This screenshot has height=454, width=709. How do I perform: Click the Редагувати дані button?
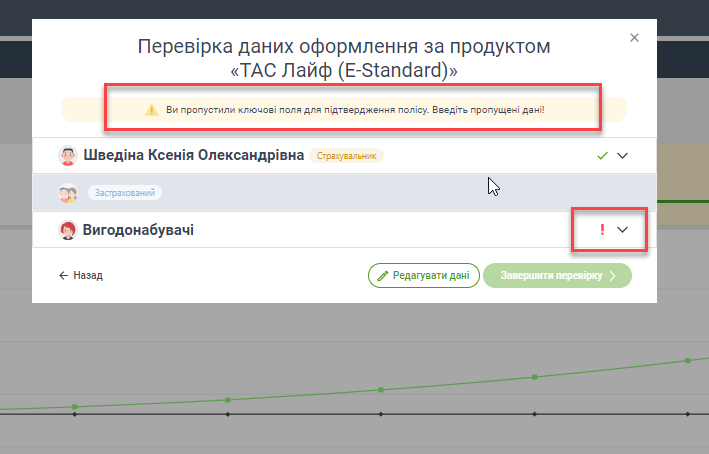coord(424,275)
